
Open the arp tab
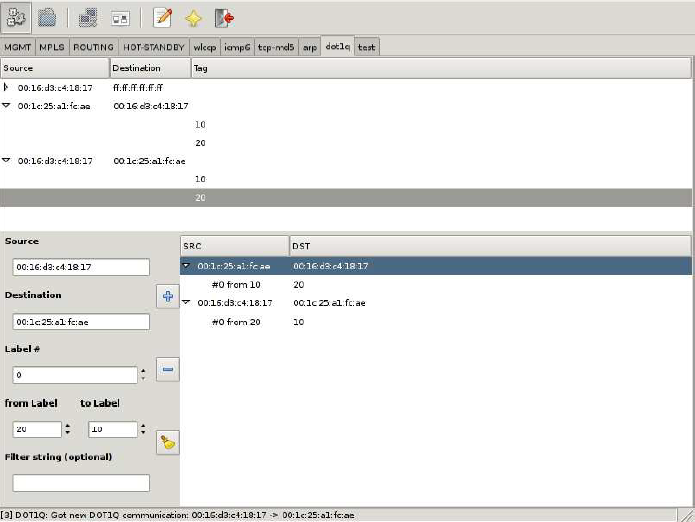(309, 47)
